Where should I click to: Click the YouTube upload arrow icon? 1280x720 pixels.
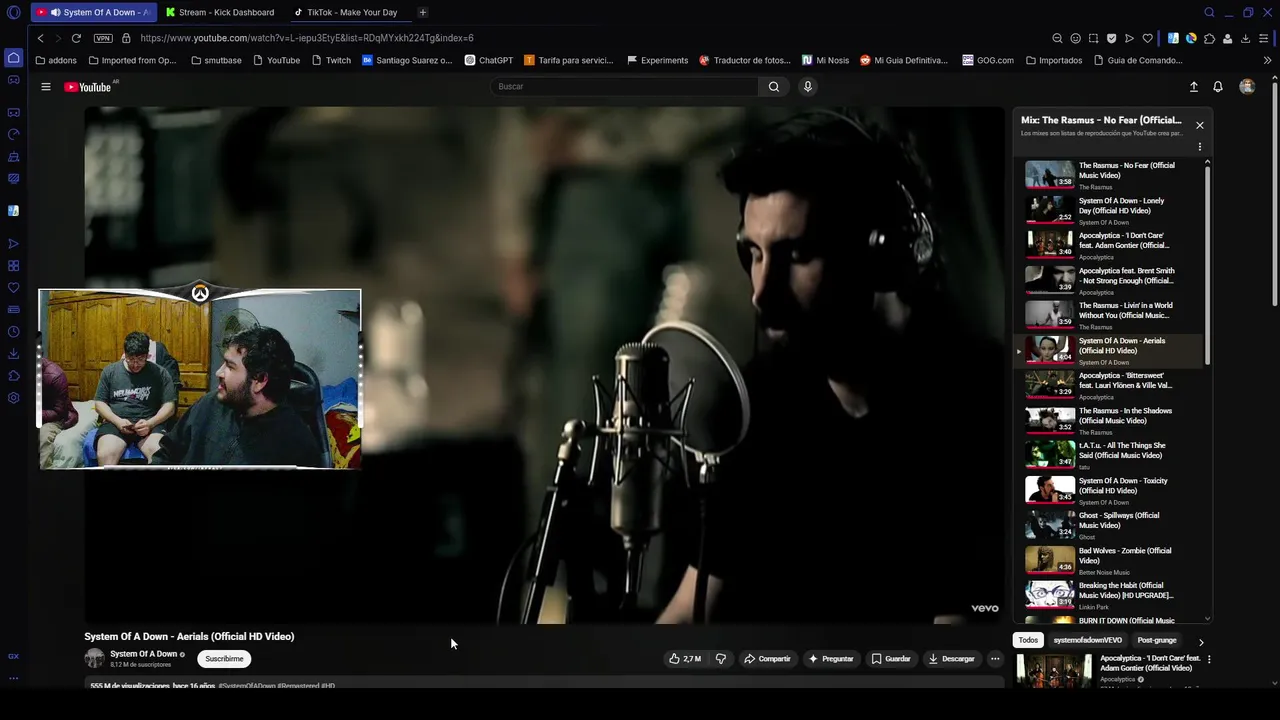pos(1193,87)
